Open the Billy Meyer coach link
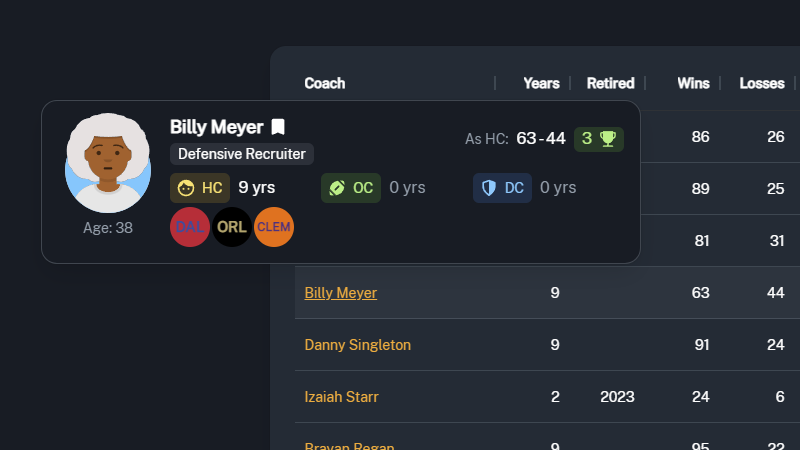 pyautogui.click(x=341, y=293)
